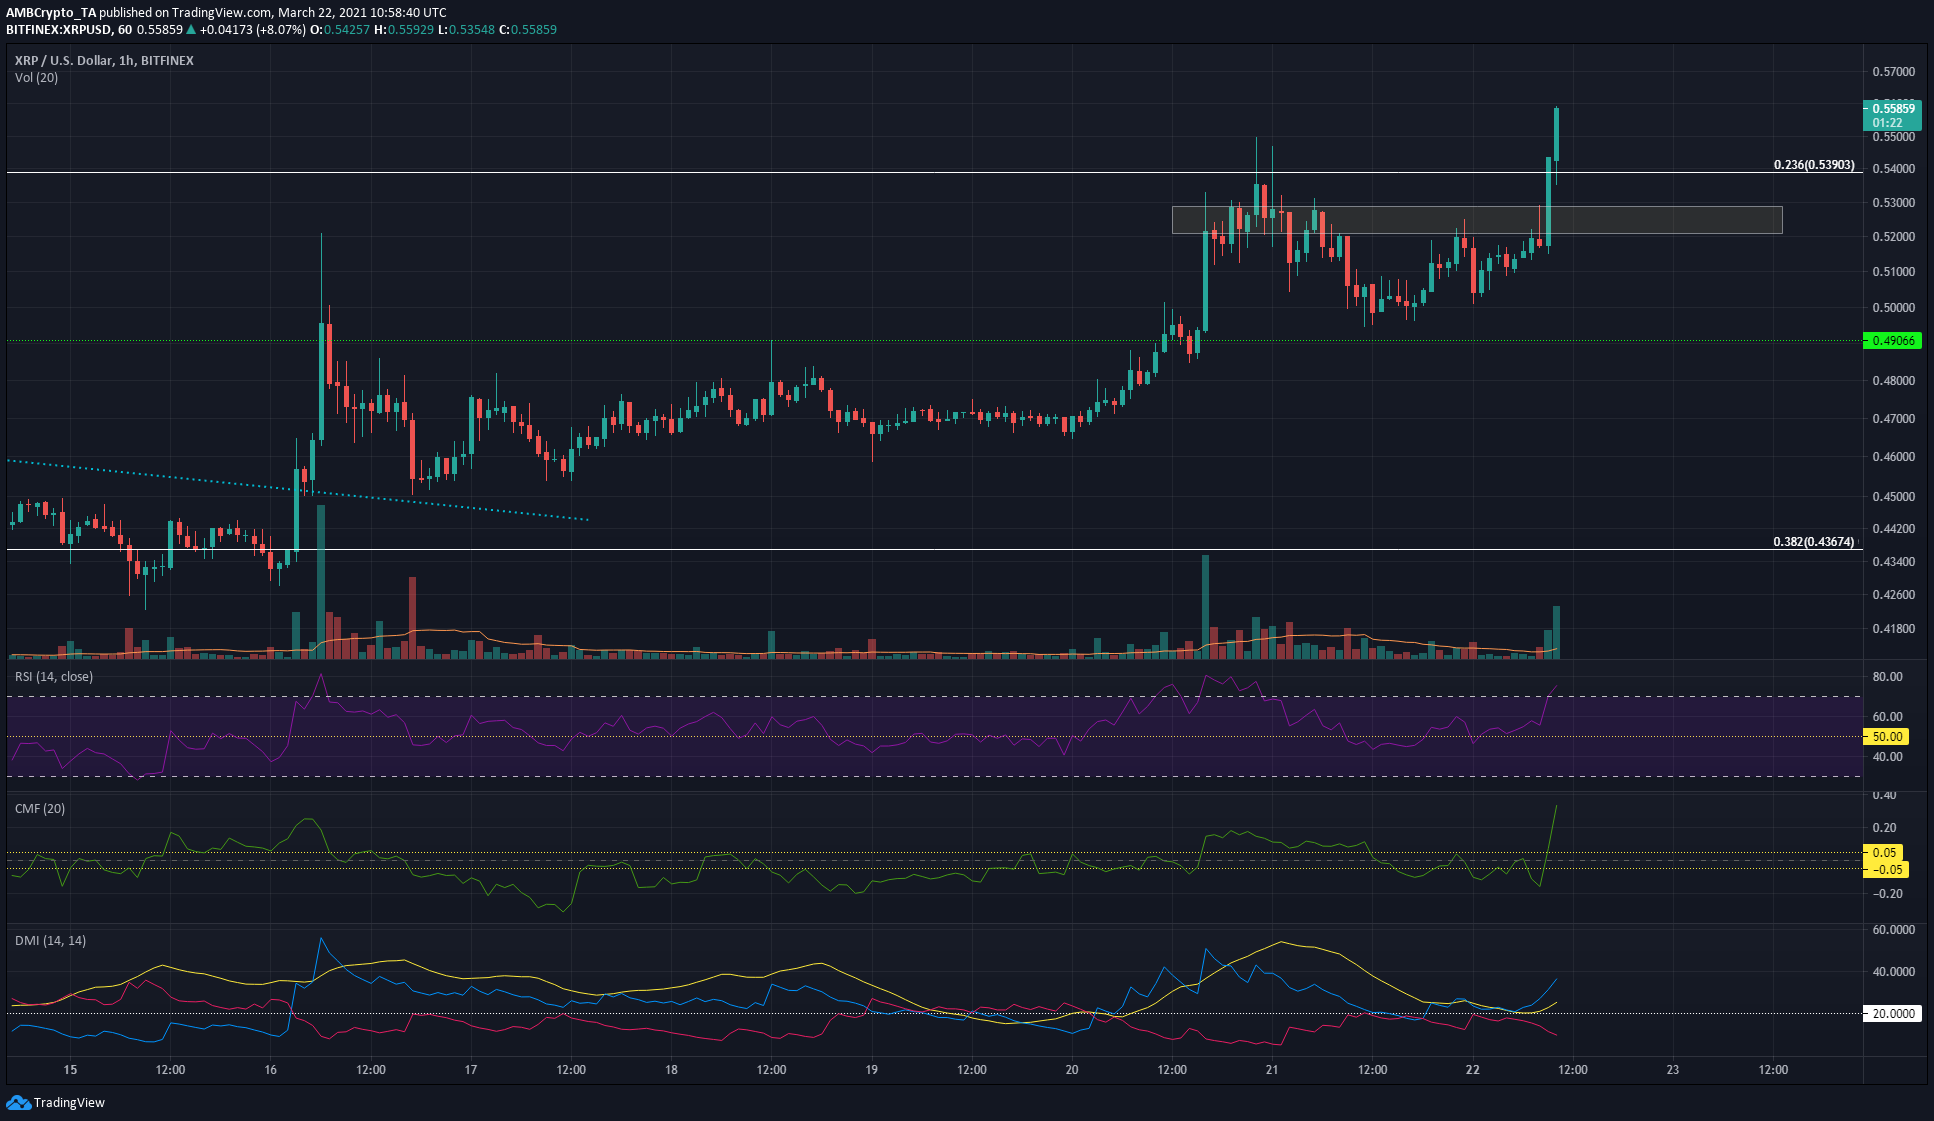
Task: Click the yellow 50.00 RSI level tag
Action: pyautogui.click(x=1887, y=737)
